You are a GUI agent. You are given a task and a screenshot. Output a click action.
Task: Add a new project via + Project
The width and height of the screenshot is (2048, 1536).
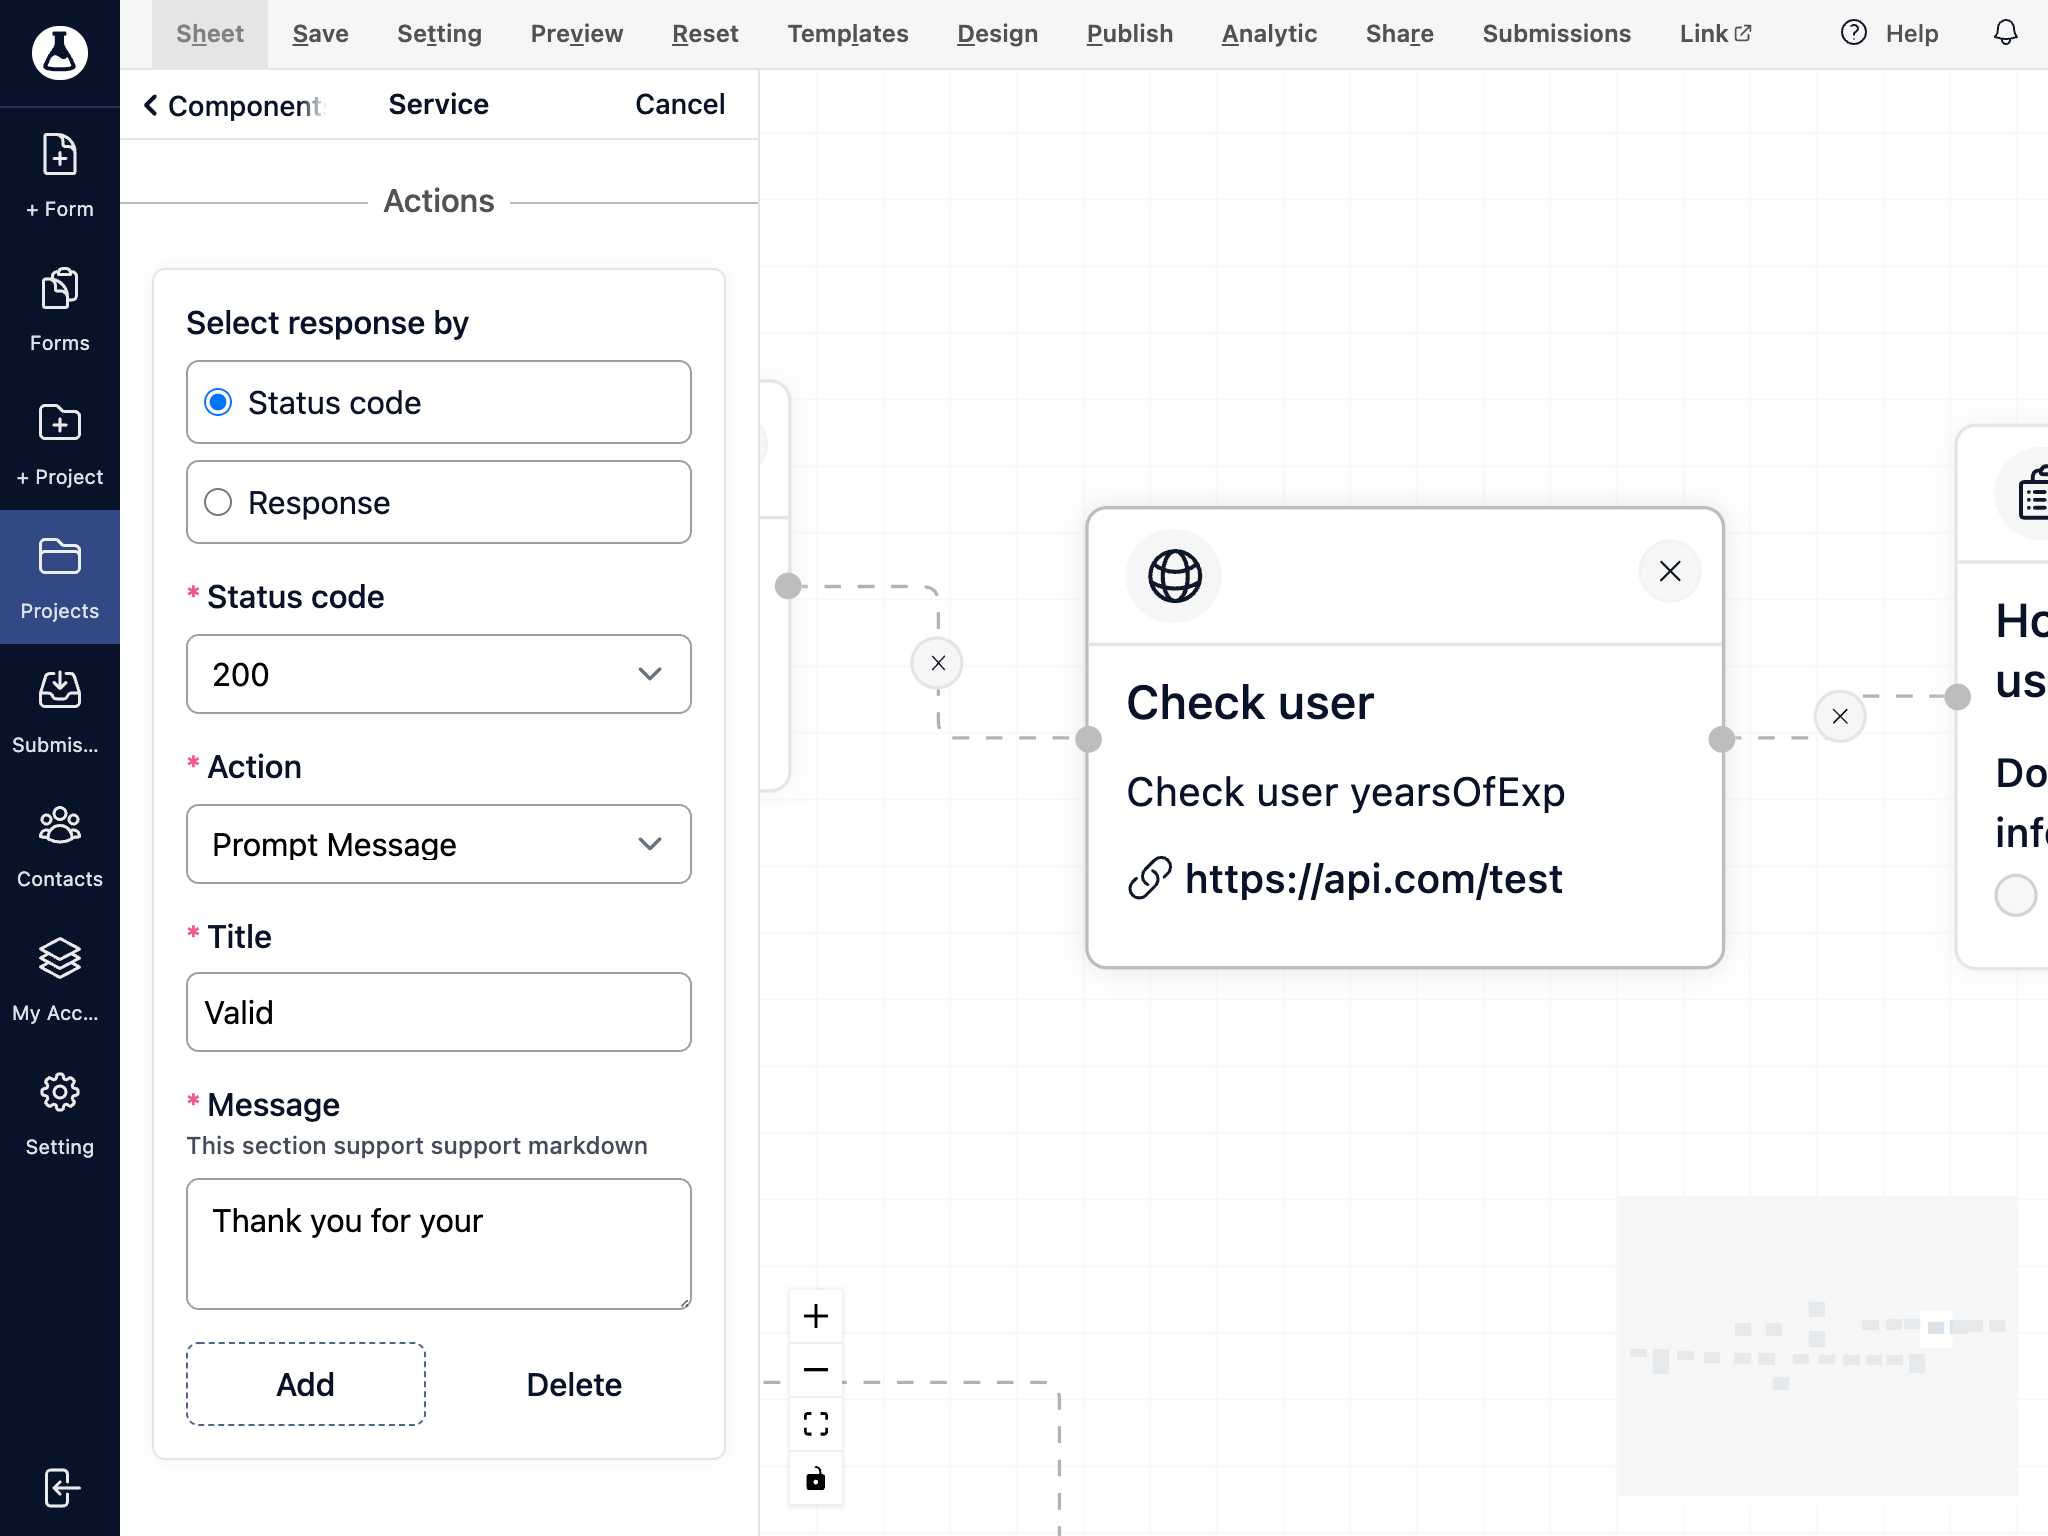coord(60,444)
